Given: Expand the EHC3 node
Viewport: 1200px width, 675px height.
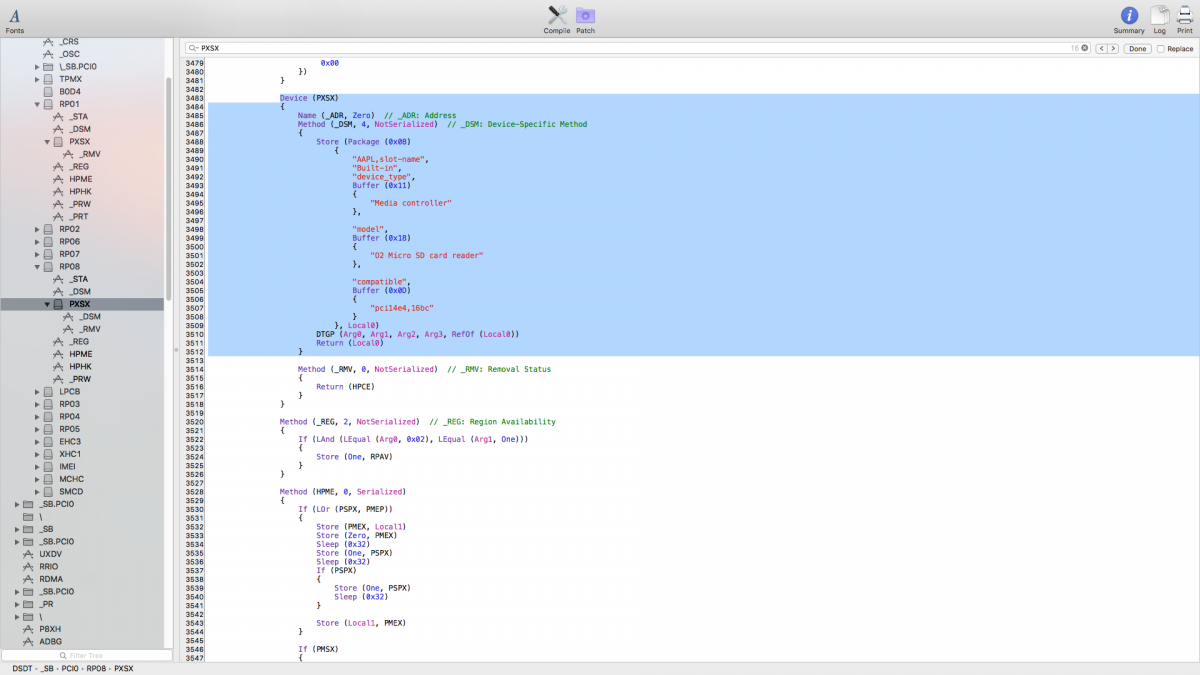Looking at the screenshot, I should pos(37,442).
